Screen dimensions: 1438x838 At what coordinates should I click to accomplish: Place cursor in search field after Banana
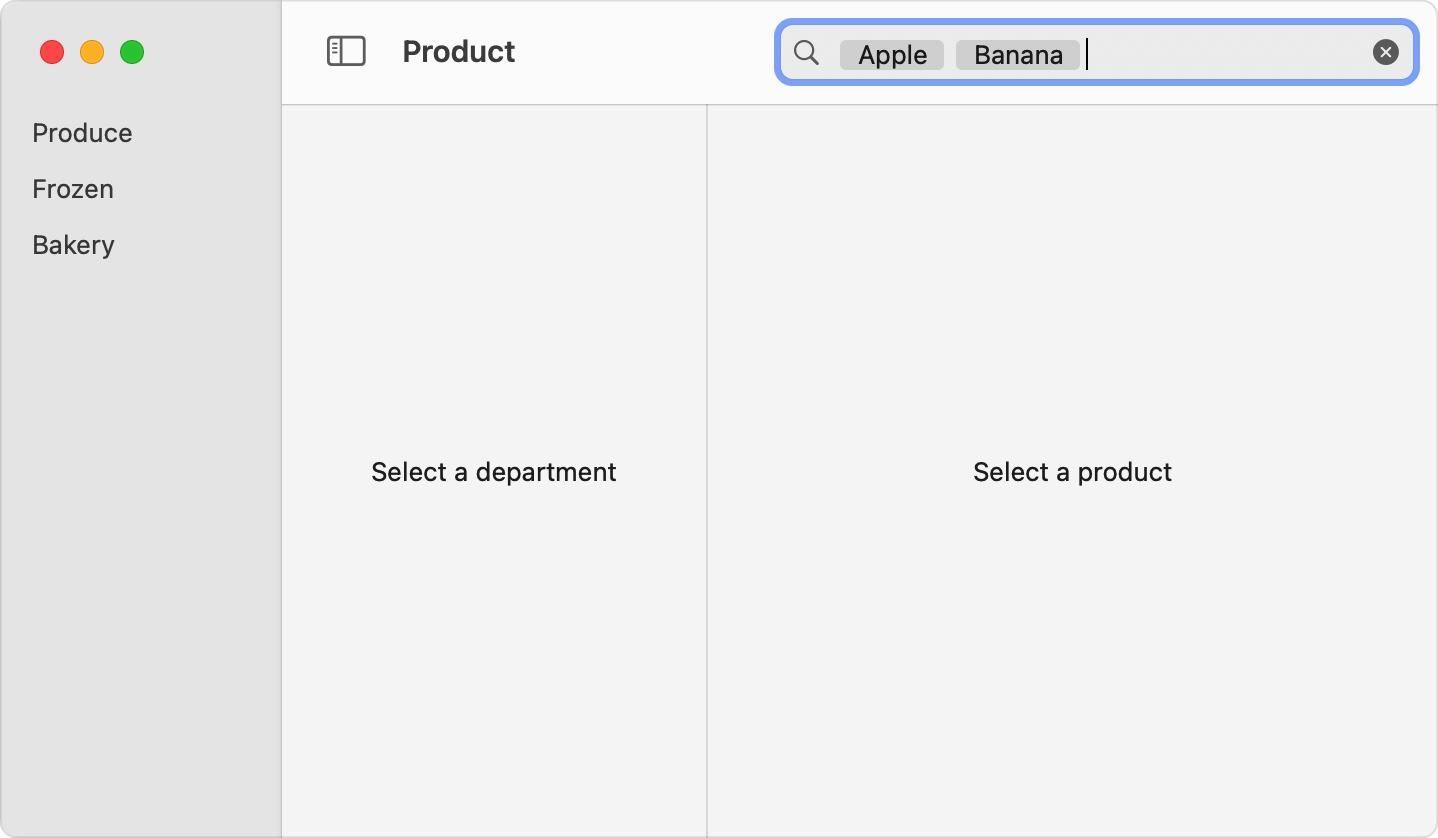[1220, 54]
